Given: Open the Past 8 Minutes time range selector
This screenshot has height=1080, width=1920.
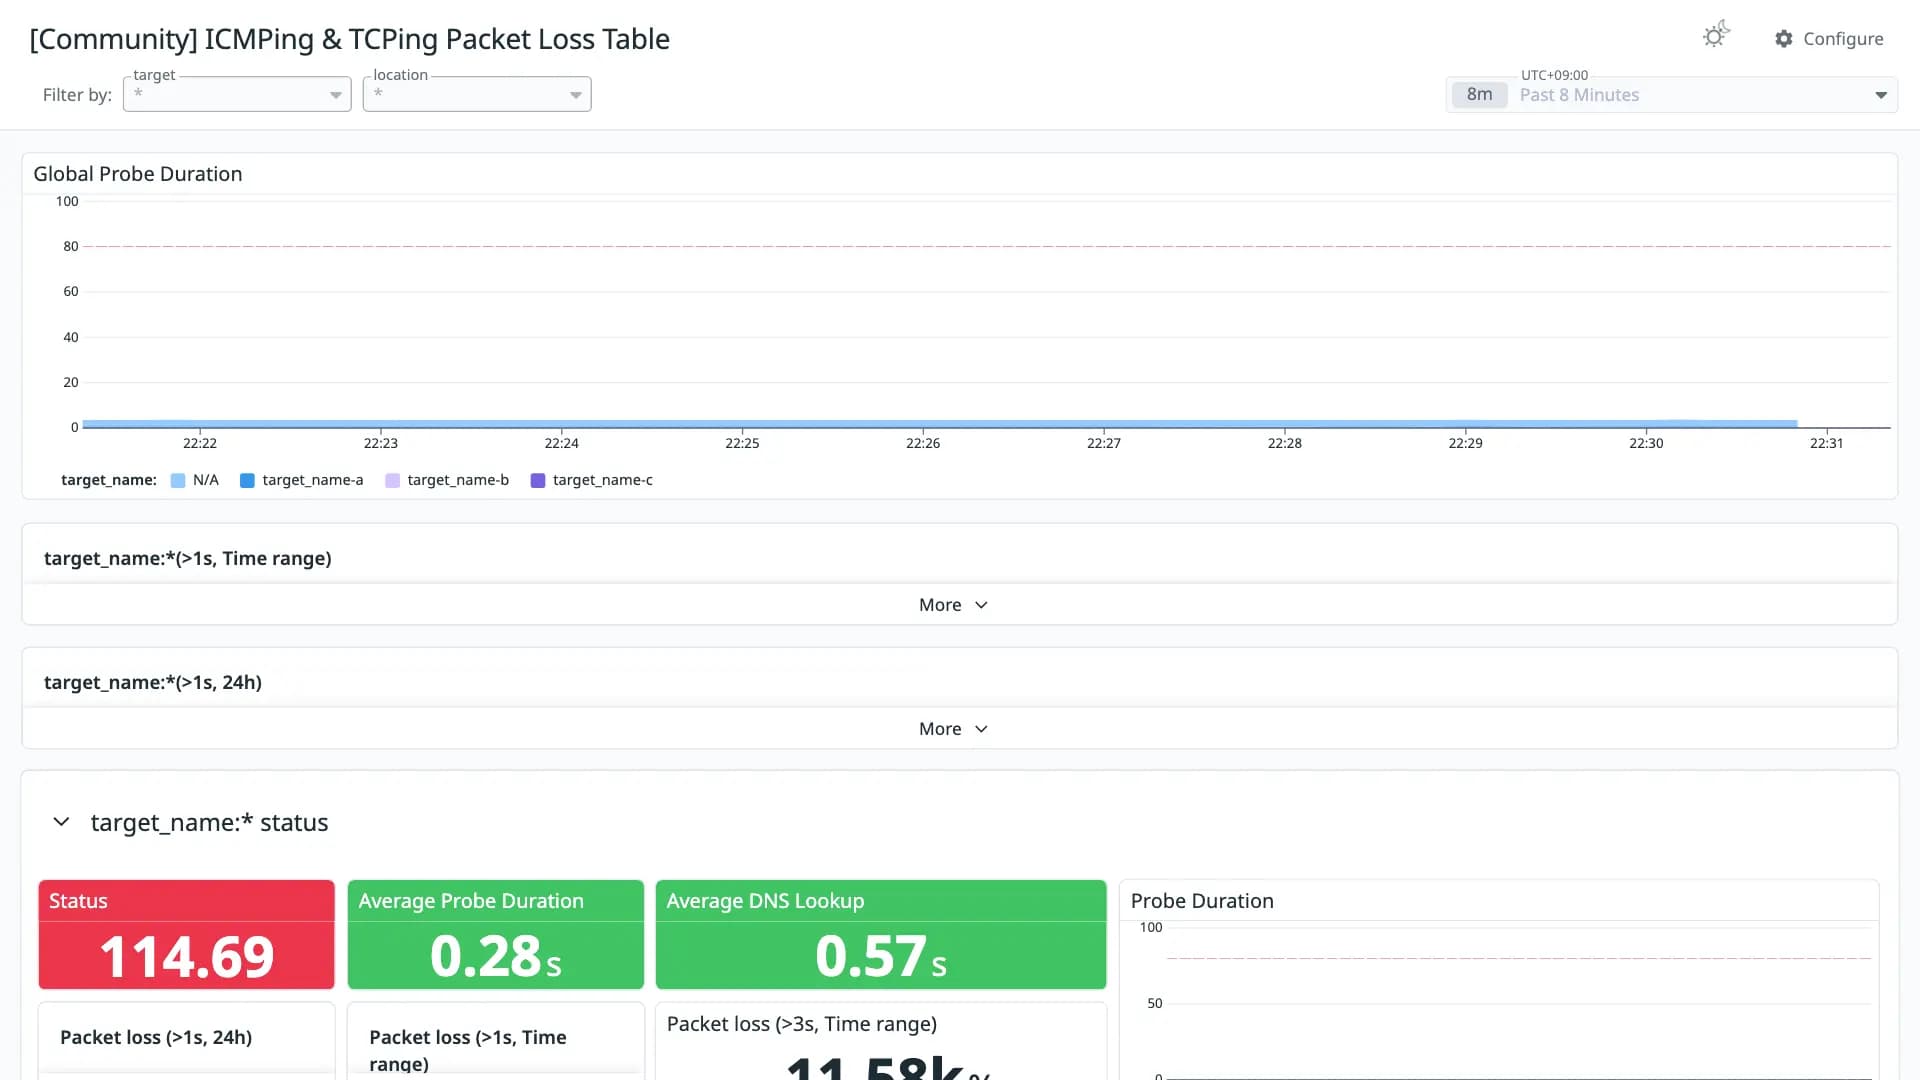Looking at the screenshot, I should (1672, 95).
